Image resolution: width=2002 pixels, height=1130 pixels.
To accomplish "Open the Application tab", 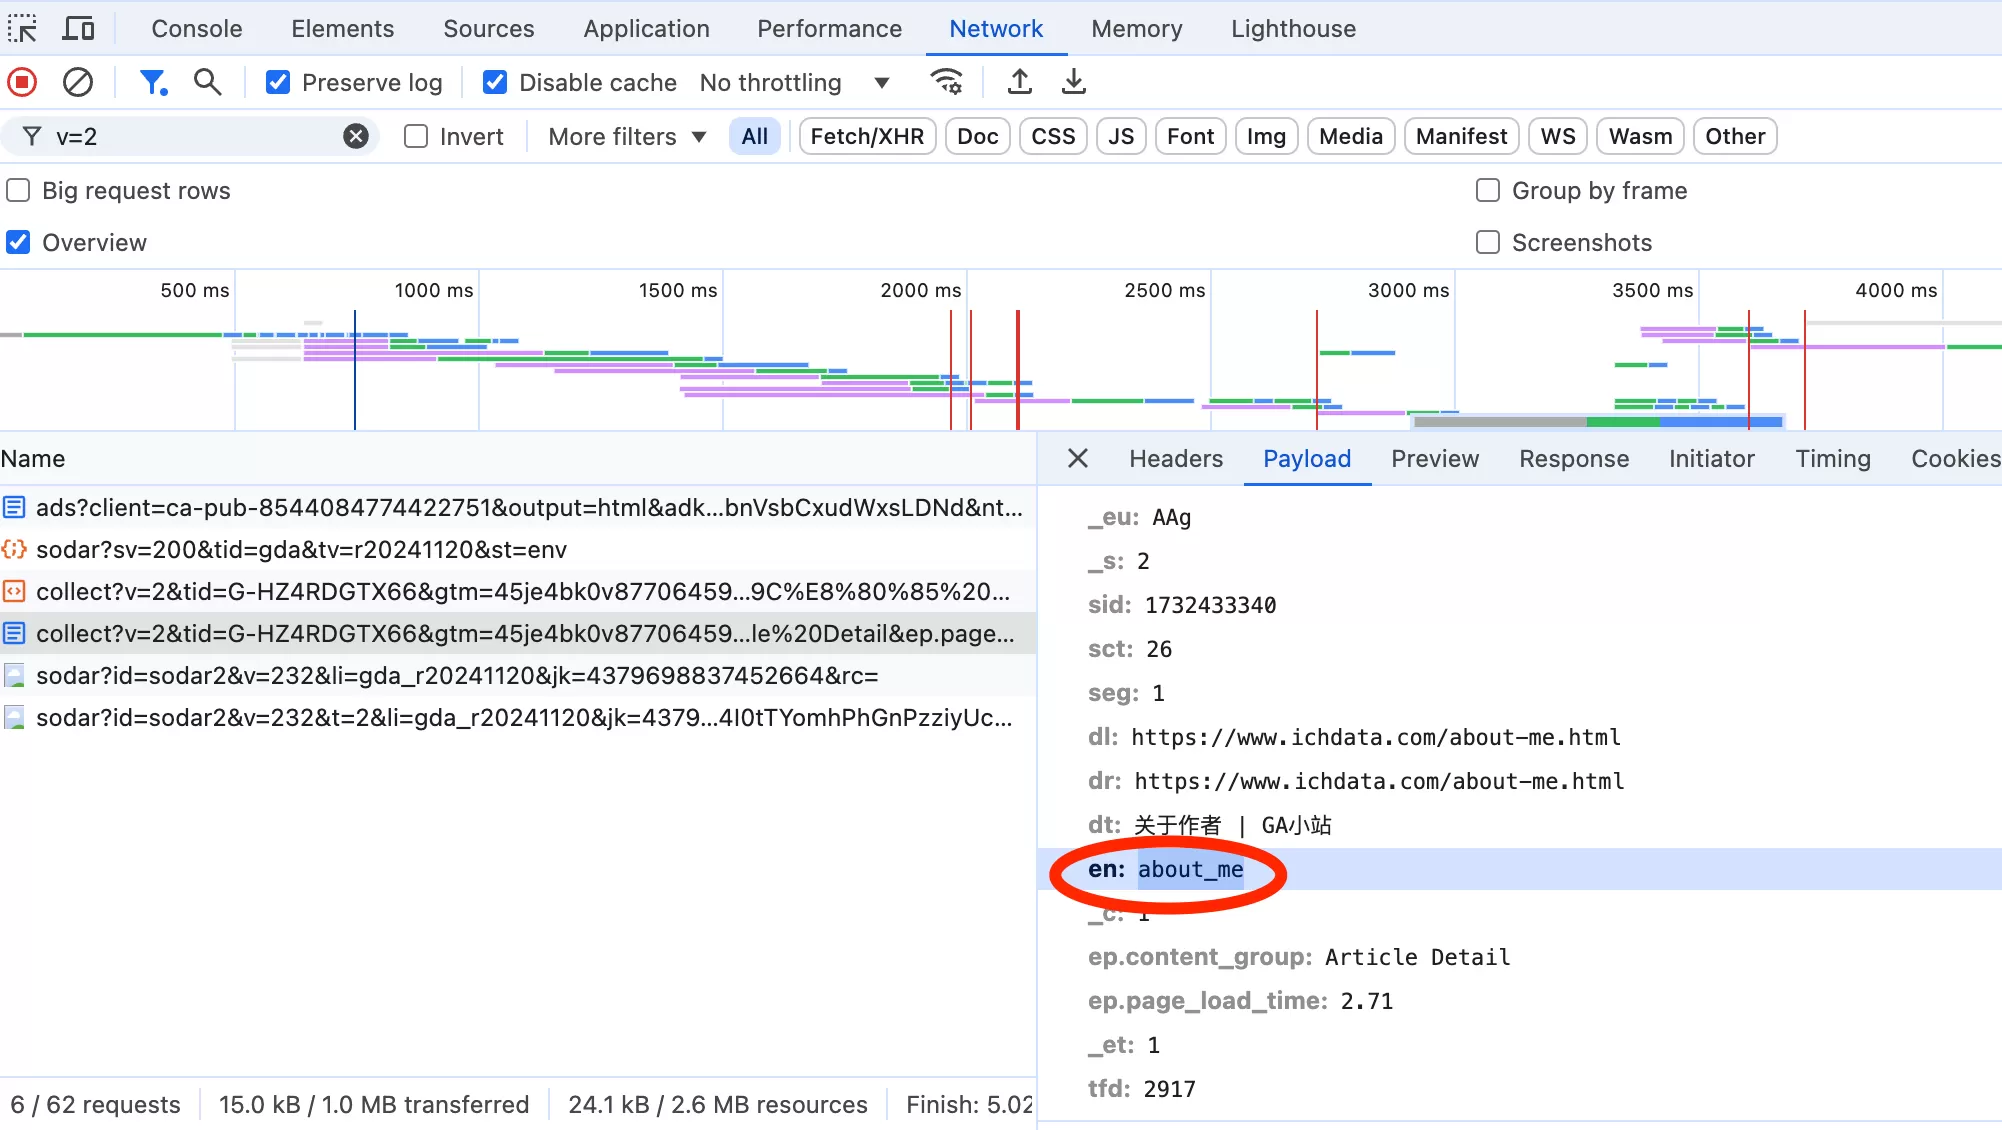I will click(647, 29).
